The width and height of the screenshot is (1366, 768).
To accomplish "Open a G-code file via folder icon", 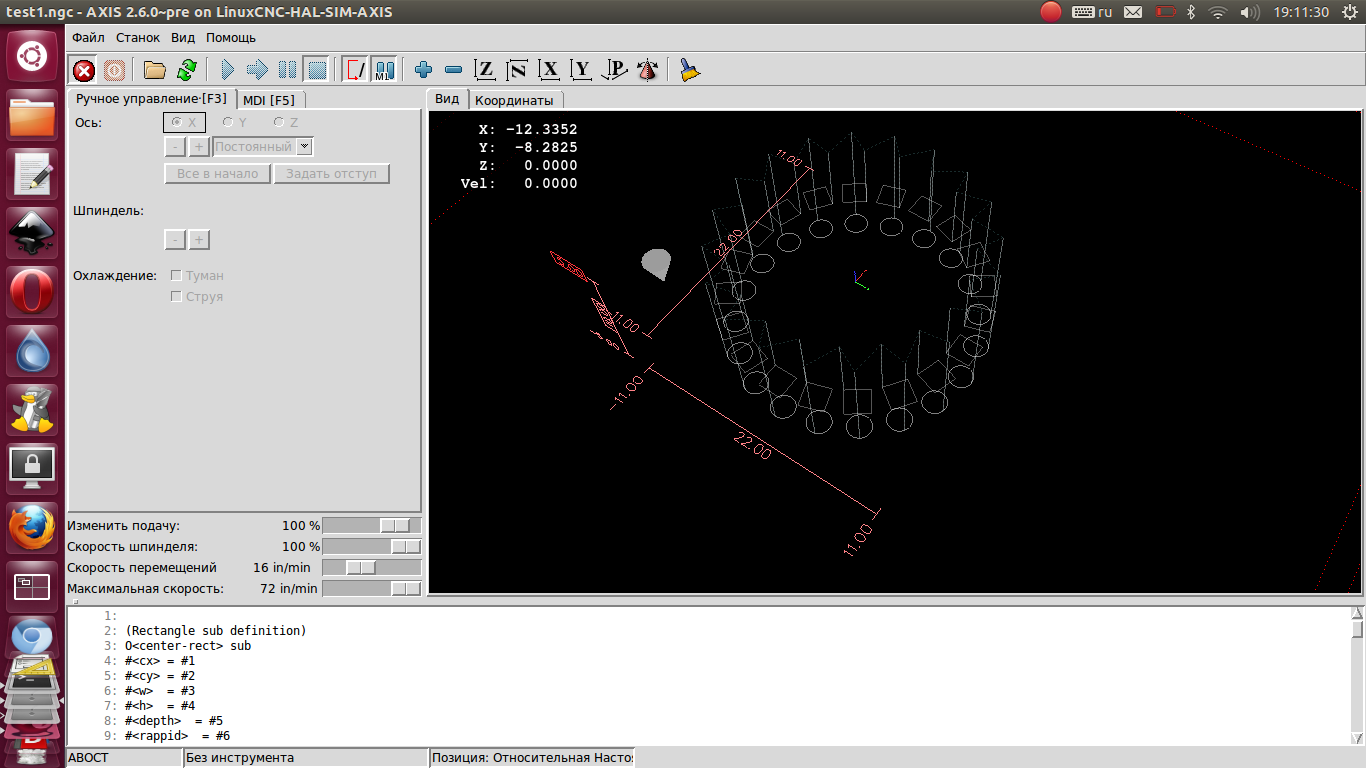I will 154,70.
